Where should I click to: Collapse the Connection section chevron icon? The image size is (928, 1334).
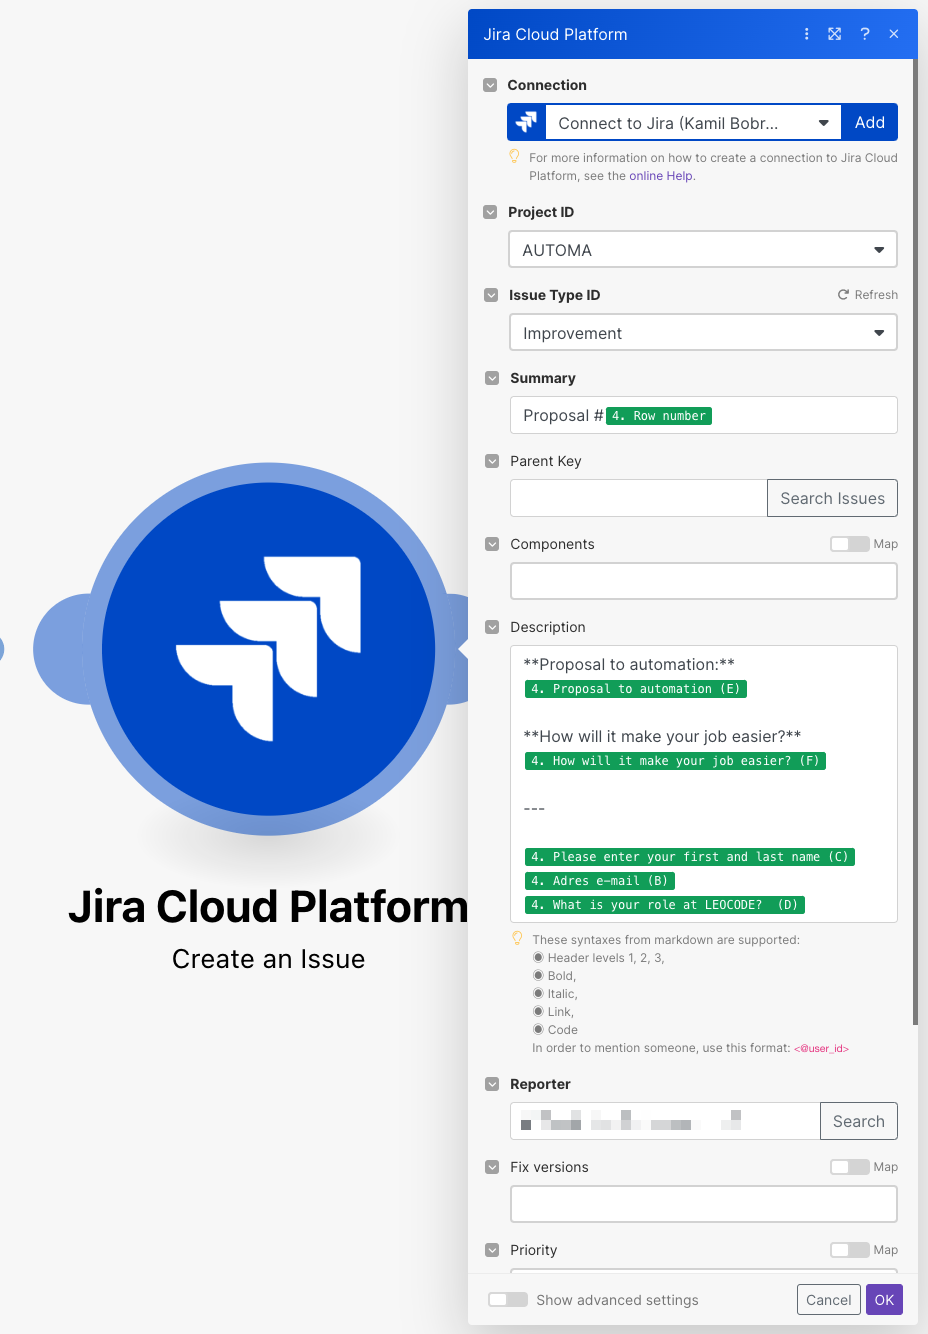click(490, 85)
